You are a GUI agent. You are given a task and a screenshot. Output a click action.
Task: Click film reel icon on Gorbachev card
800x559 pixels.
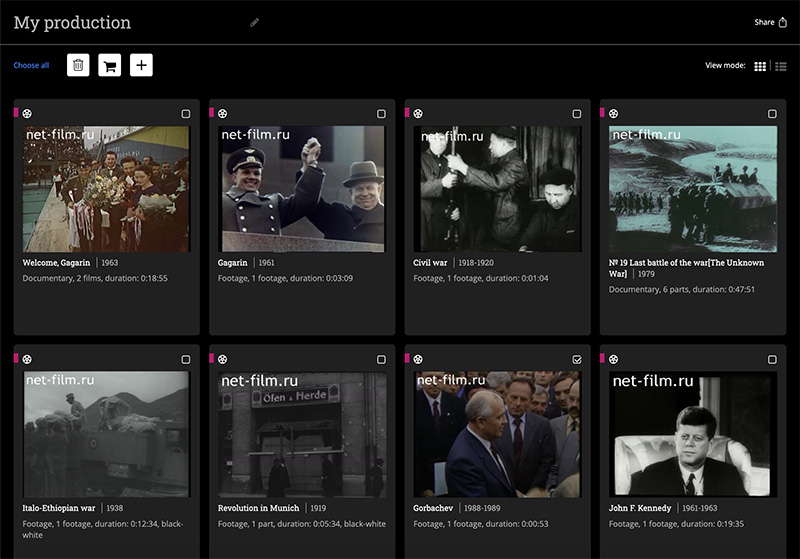(418, 359)
